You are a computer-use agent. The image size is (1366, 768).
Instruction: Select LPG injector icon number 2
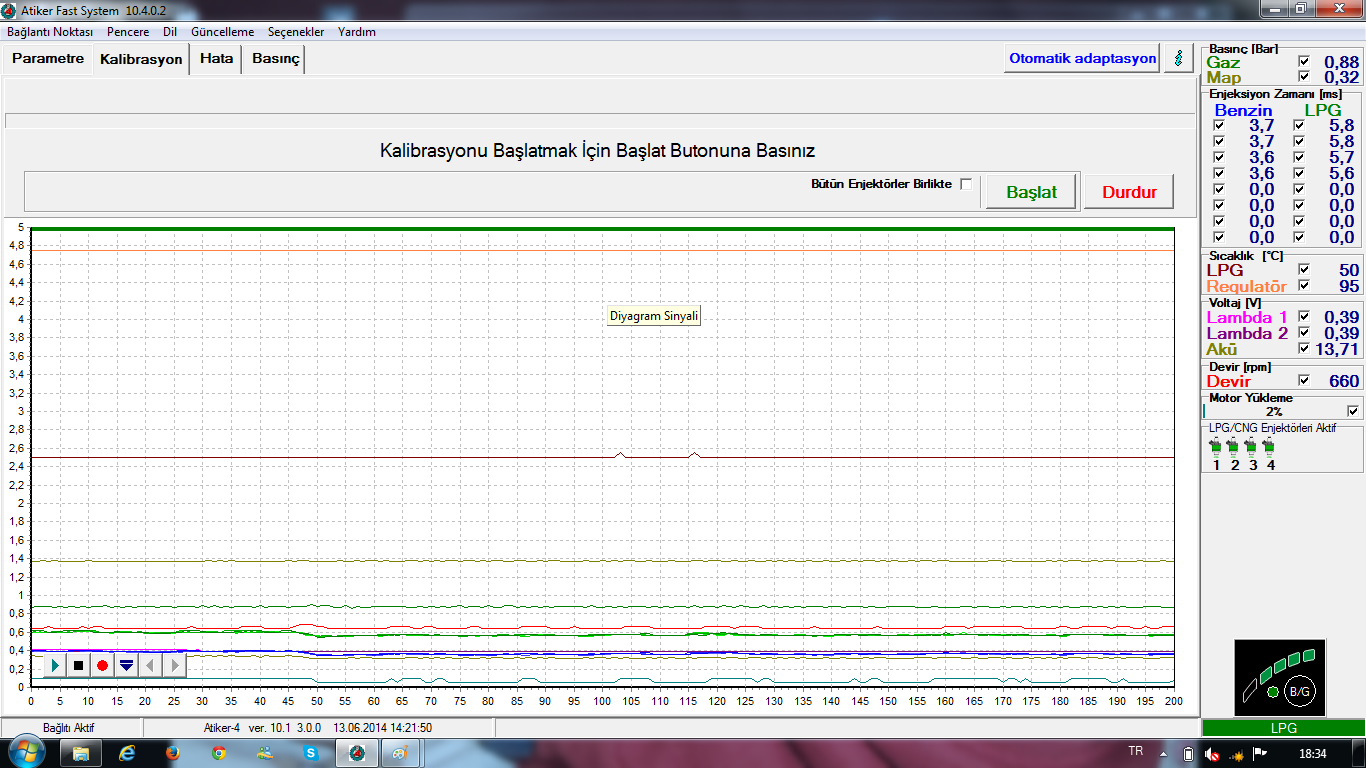[x=1234, y=446]
